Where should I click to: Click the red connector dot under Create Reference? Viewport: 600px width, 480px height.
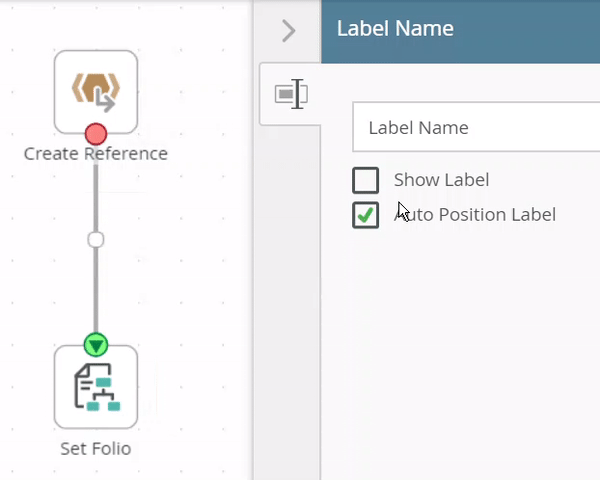[x=95, y=133]
